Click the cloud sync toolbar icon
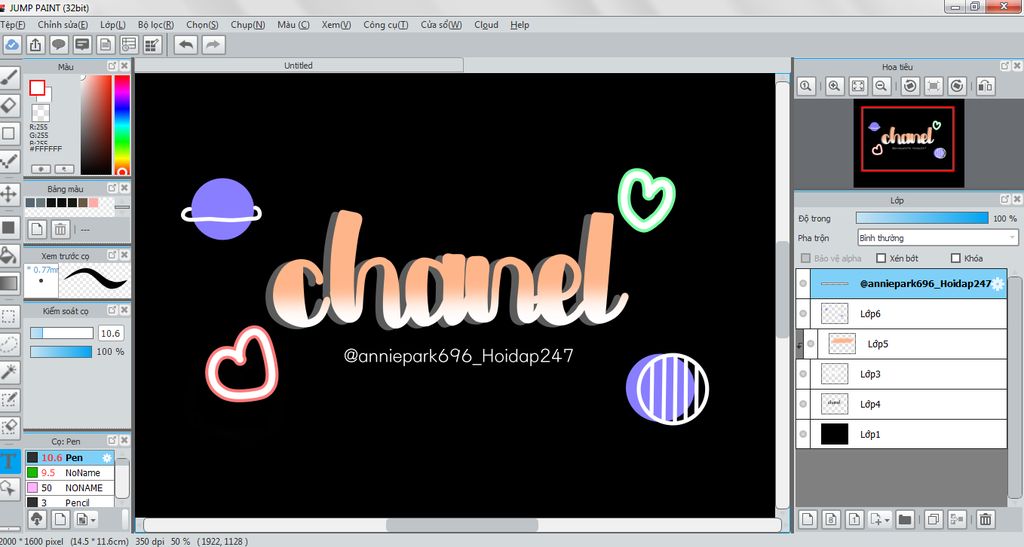The image size is (1024, 547). coord(12,44)
